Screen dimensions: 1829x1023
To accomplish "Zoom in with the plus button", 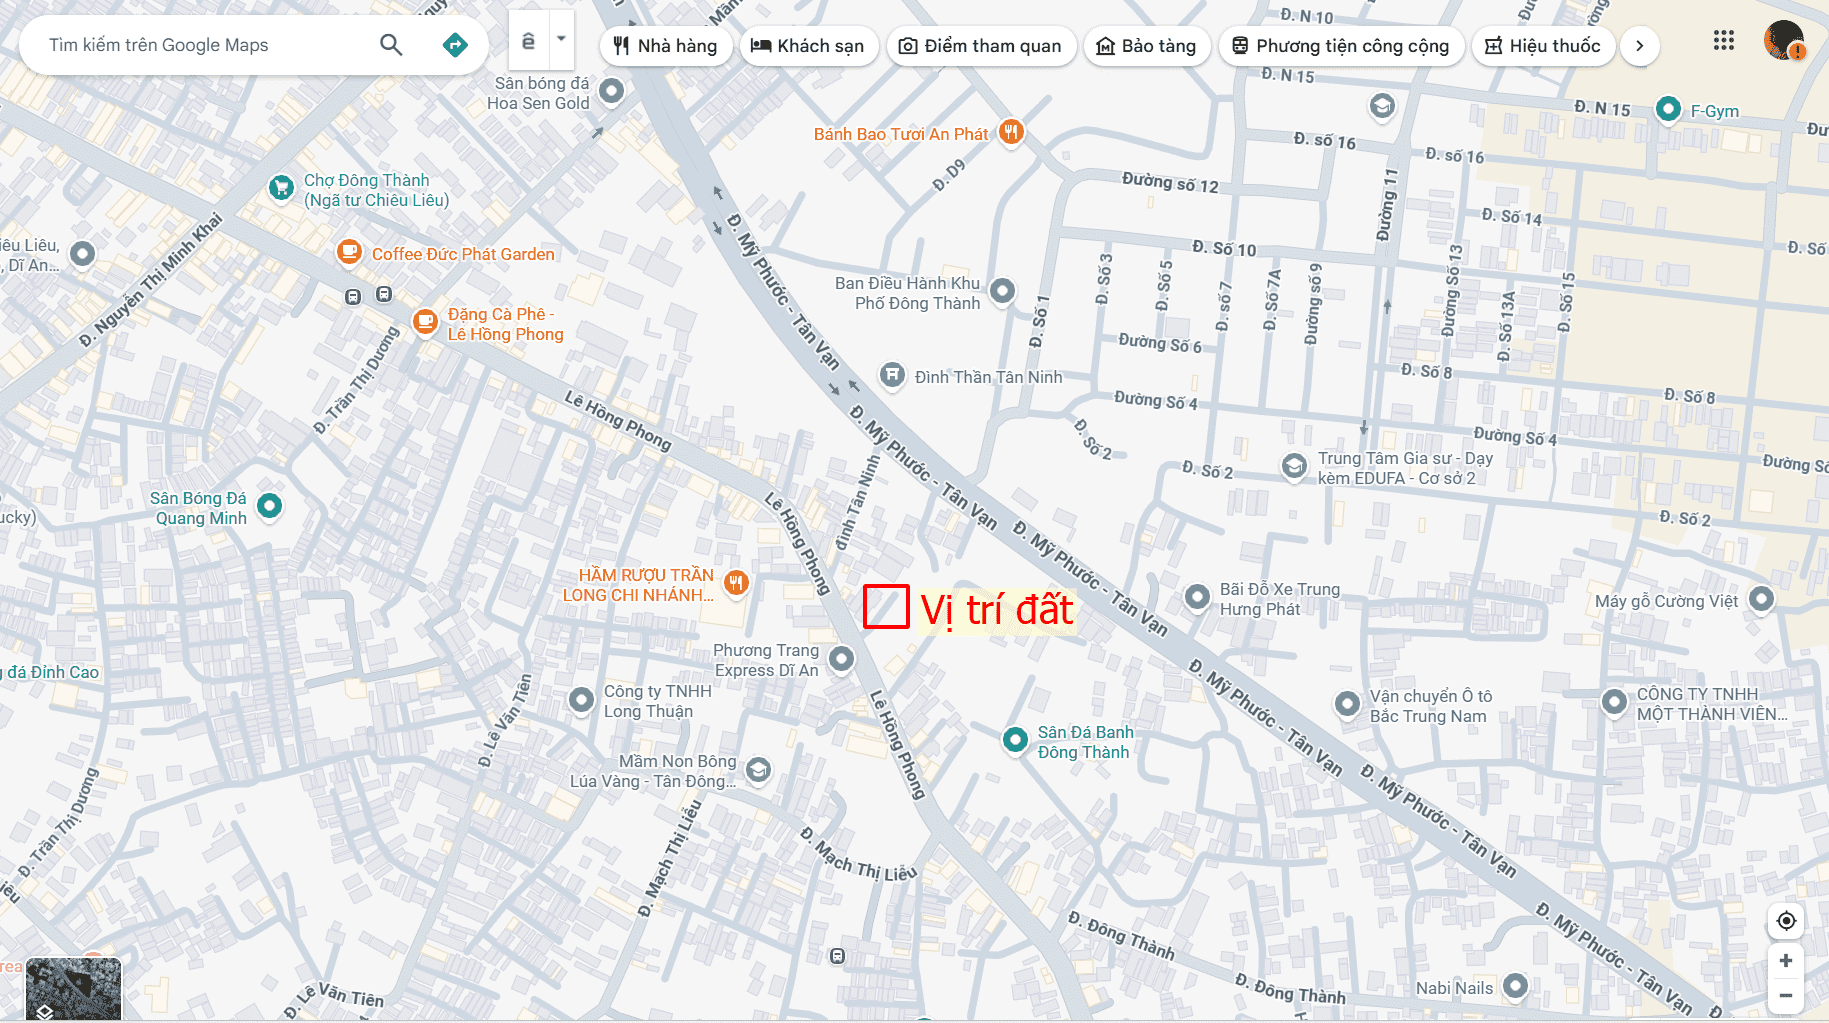I will coord(1786,960).
